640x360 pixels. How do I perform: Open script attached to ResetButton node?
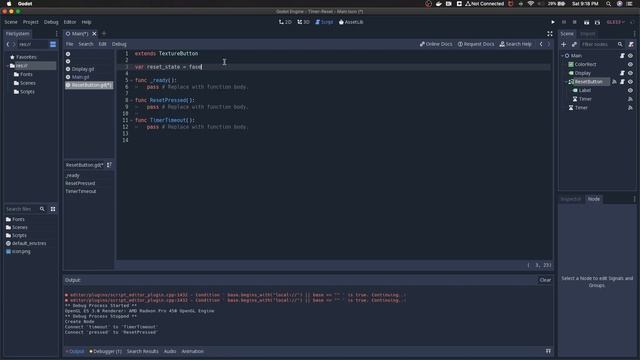tap(622, 82)
